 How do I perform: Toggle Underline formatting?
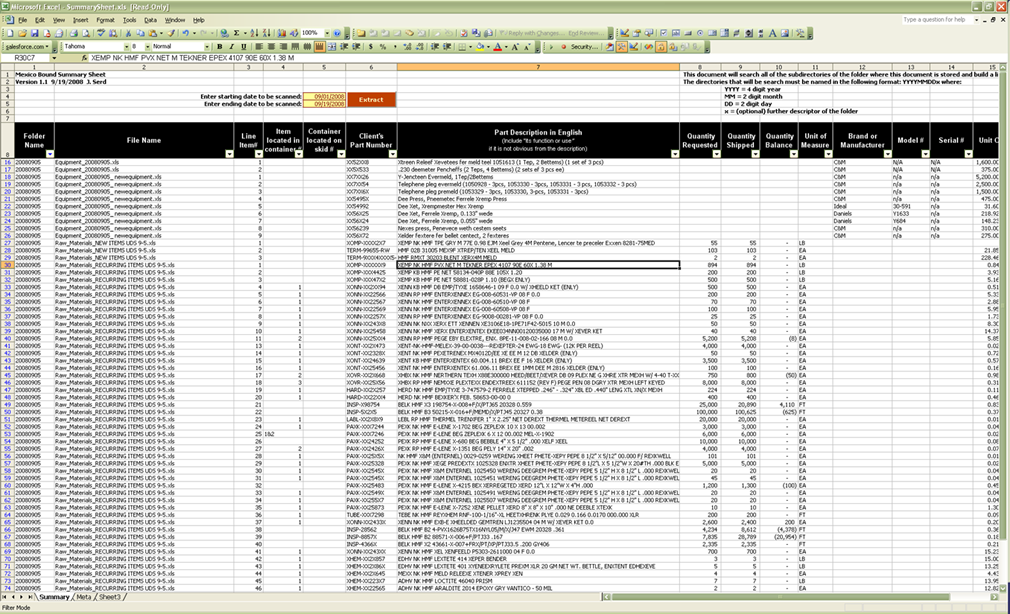tap(243, 46)
